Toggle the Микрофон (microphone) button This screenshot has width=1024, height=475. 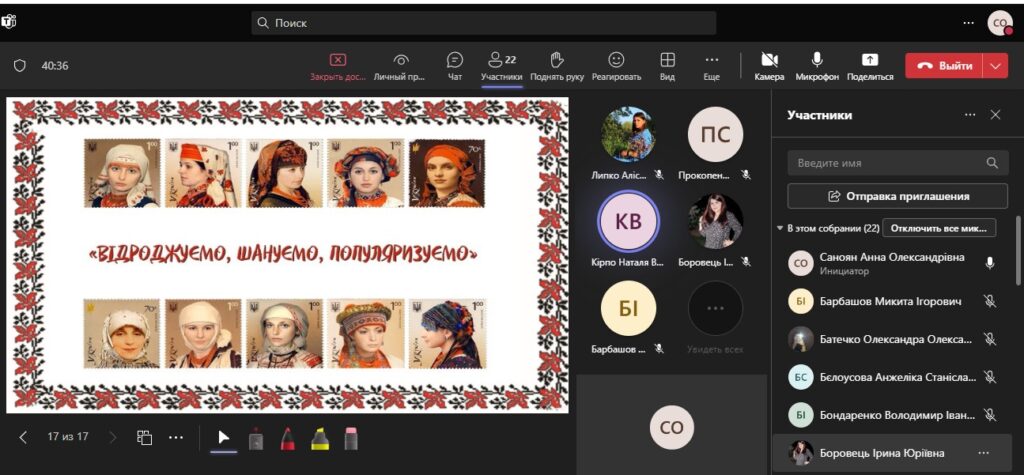coord(817,60)
